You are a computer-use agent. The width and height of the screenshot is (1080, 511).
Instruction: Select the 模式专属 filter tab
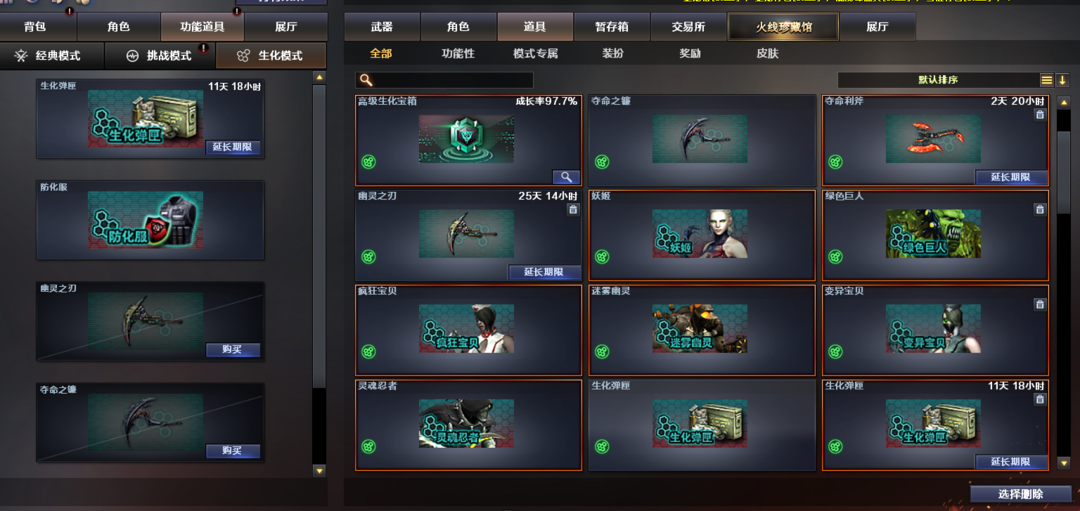pos(535,53)
